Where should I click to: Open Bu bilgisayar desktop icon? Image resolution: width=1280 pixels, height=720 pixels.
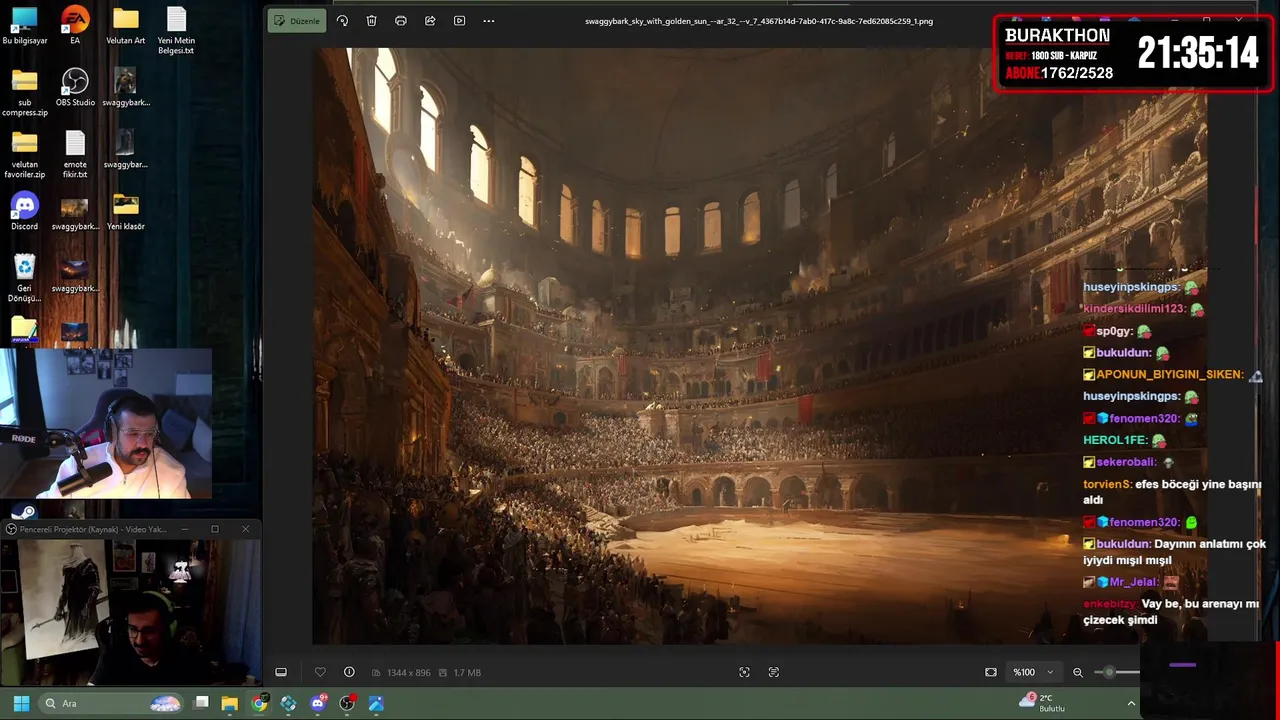click(24, 27)
